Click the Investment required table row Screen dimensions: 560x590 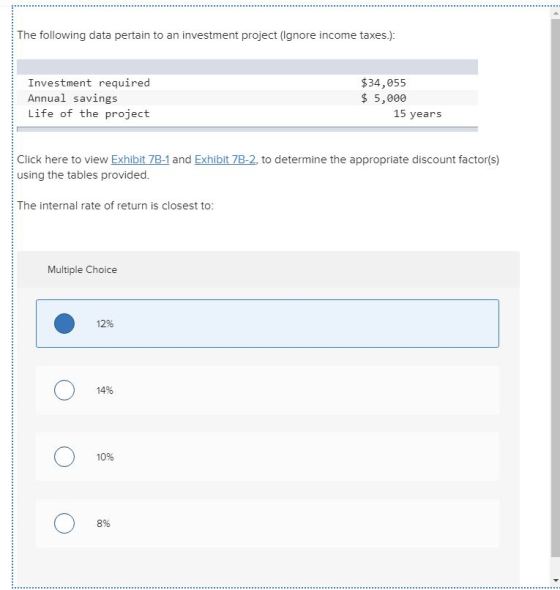click(x=247, y=83)
